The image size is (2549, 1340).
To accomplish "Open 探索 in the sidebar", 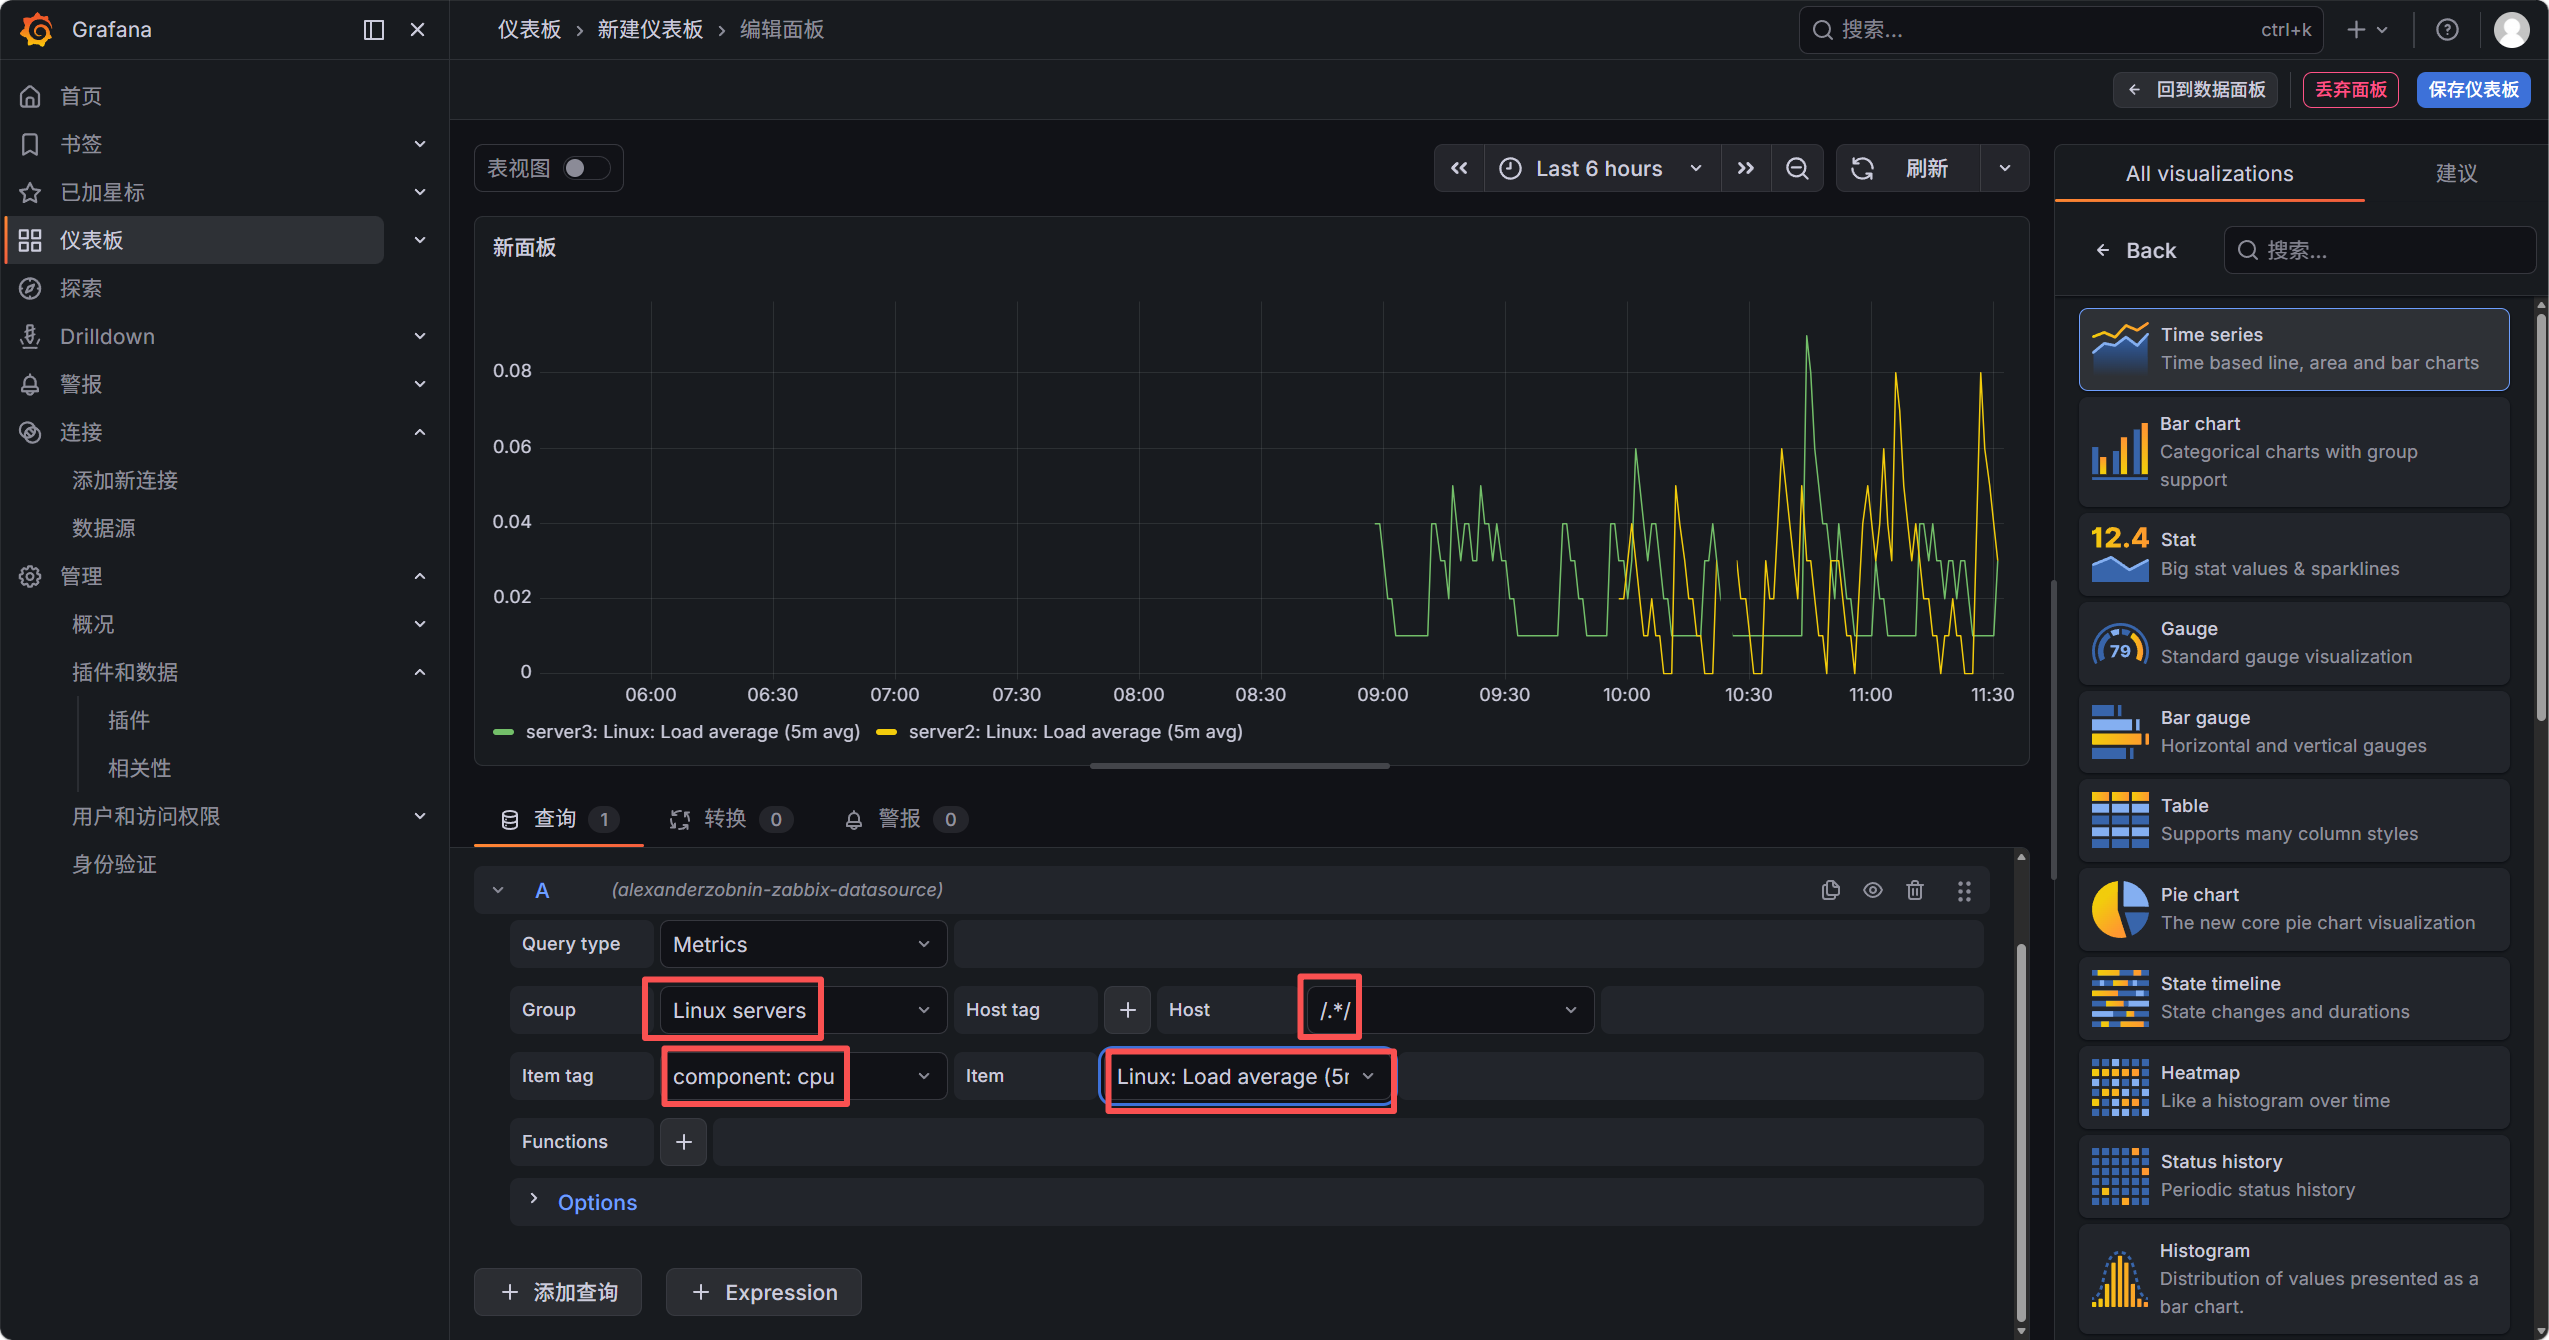I will [80, 288].
